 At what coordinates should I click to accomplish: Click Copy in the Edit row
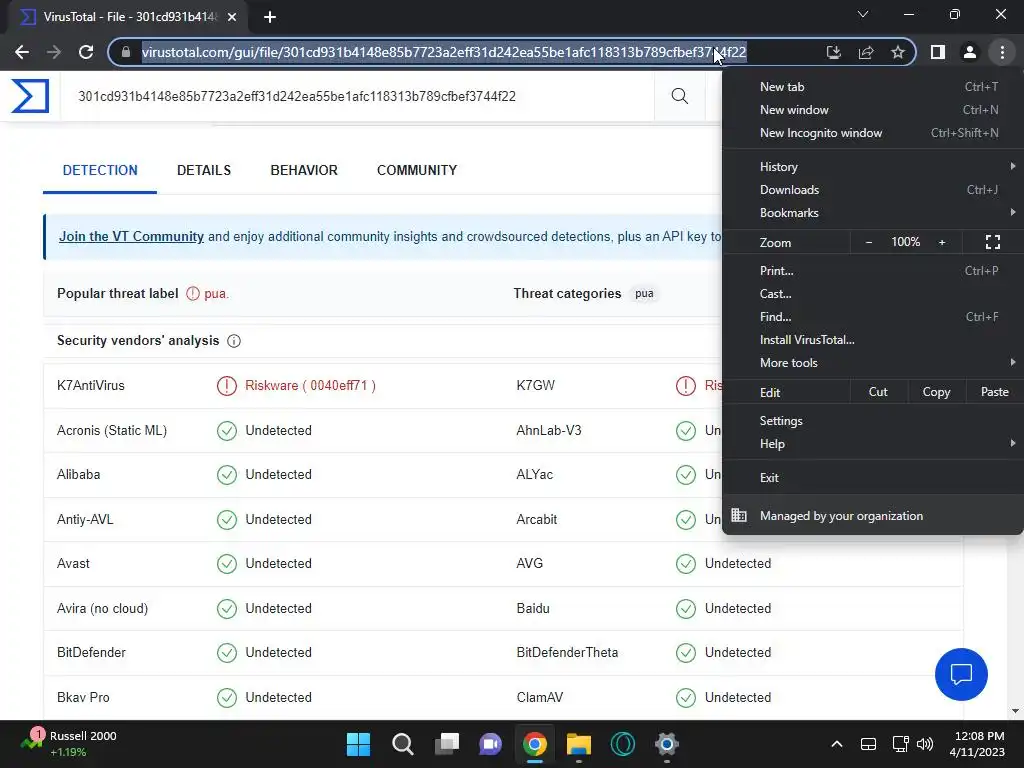(x=936, y=392)
